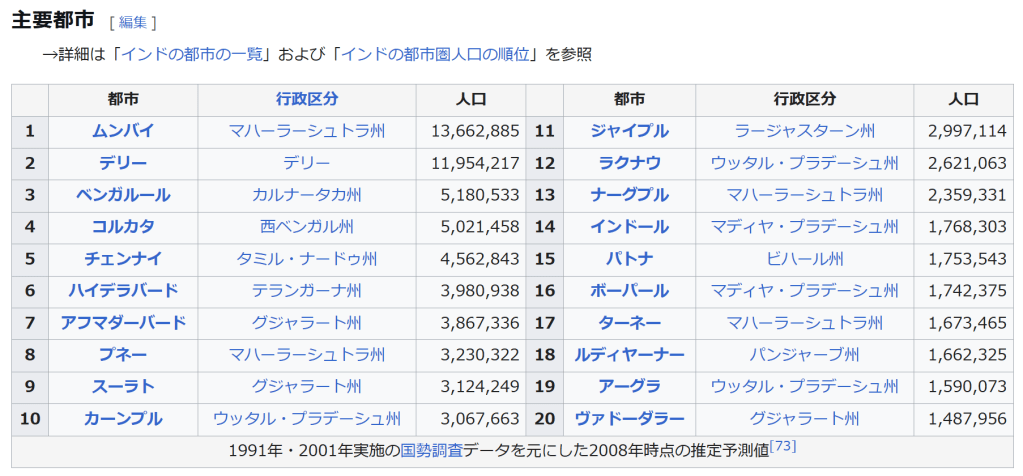The width and height of the screenshot is (1023, 476).
Task: Open the 西ベンガル州 state link
Action: tap(307, 227)
